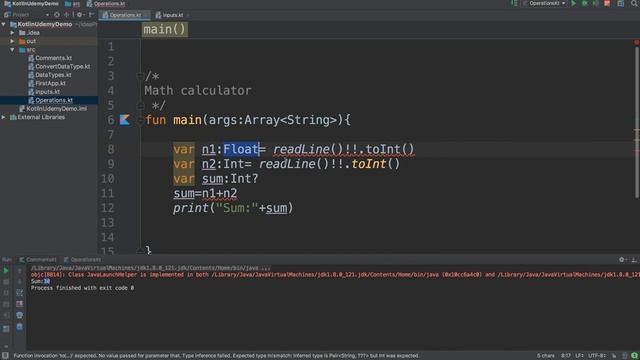640x360 pixels.
Task: Click the Exit icon in Run panel
Action: (x=6, y=315)
